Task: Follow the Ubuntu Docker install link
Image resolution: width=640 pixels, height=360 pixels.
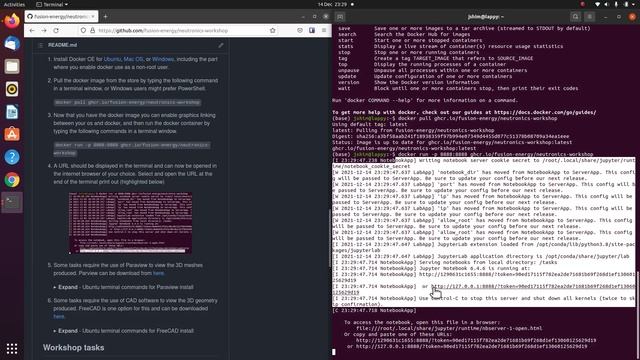Action: (112, 59)
